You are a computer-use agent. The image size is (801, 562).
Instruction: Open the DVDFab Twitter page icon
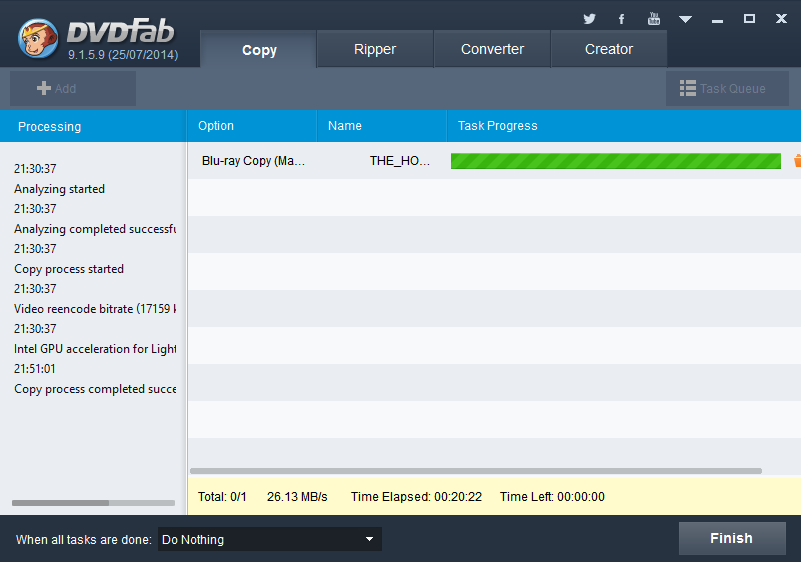590,19
